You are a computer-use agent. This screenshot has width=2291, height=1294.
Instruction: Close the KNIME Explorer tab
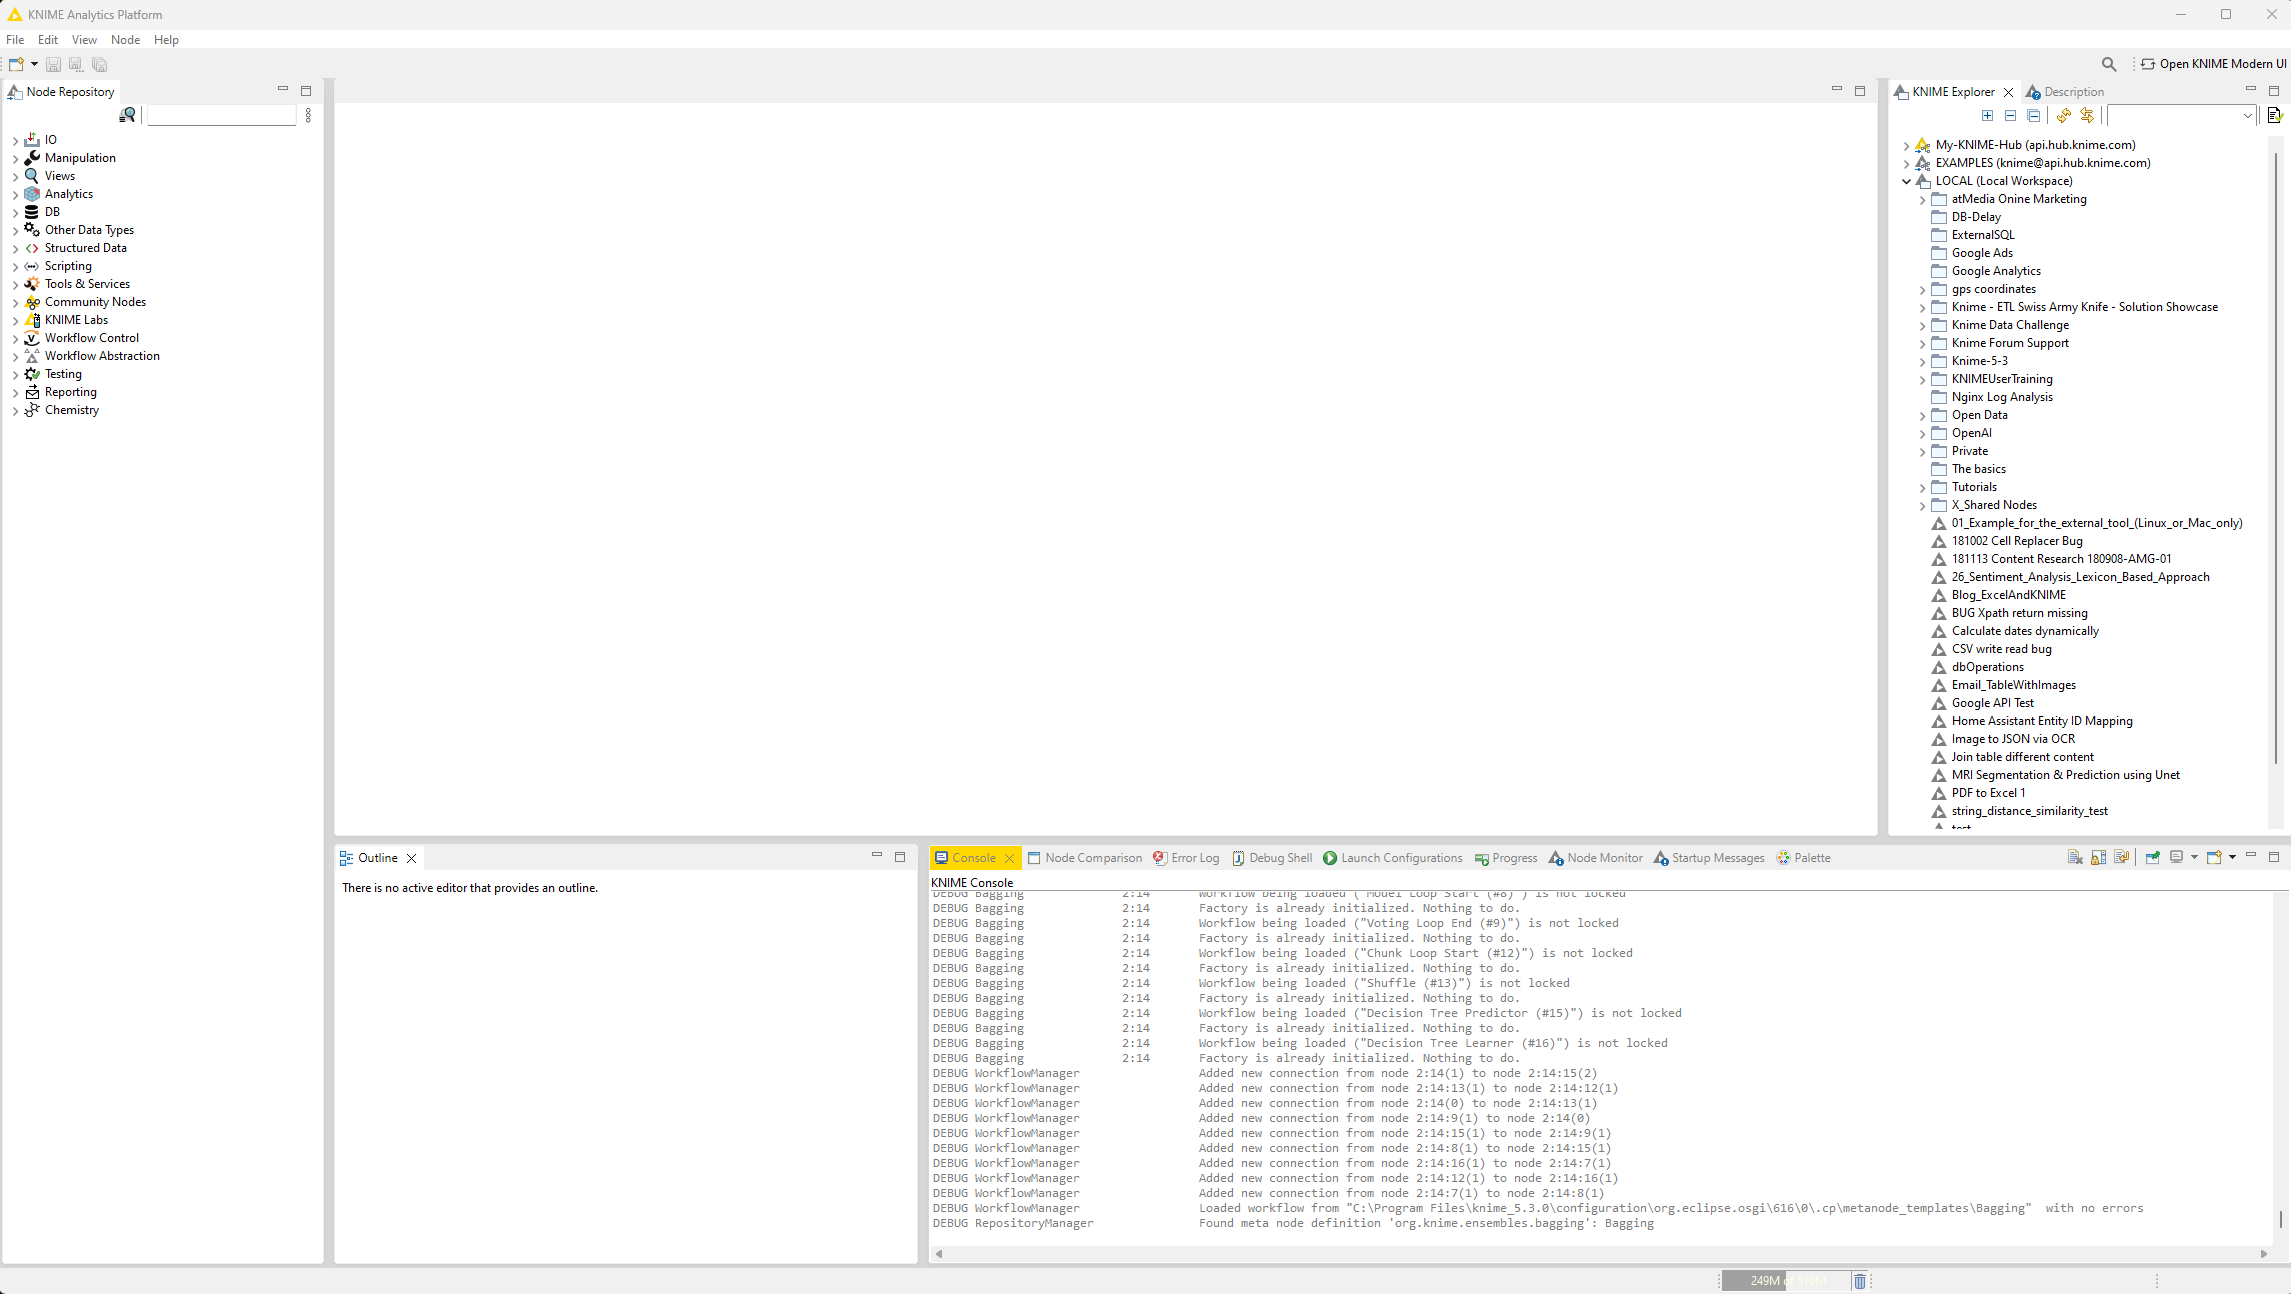(2008, 92)
